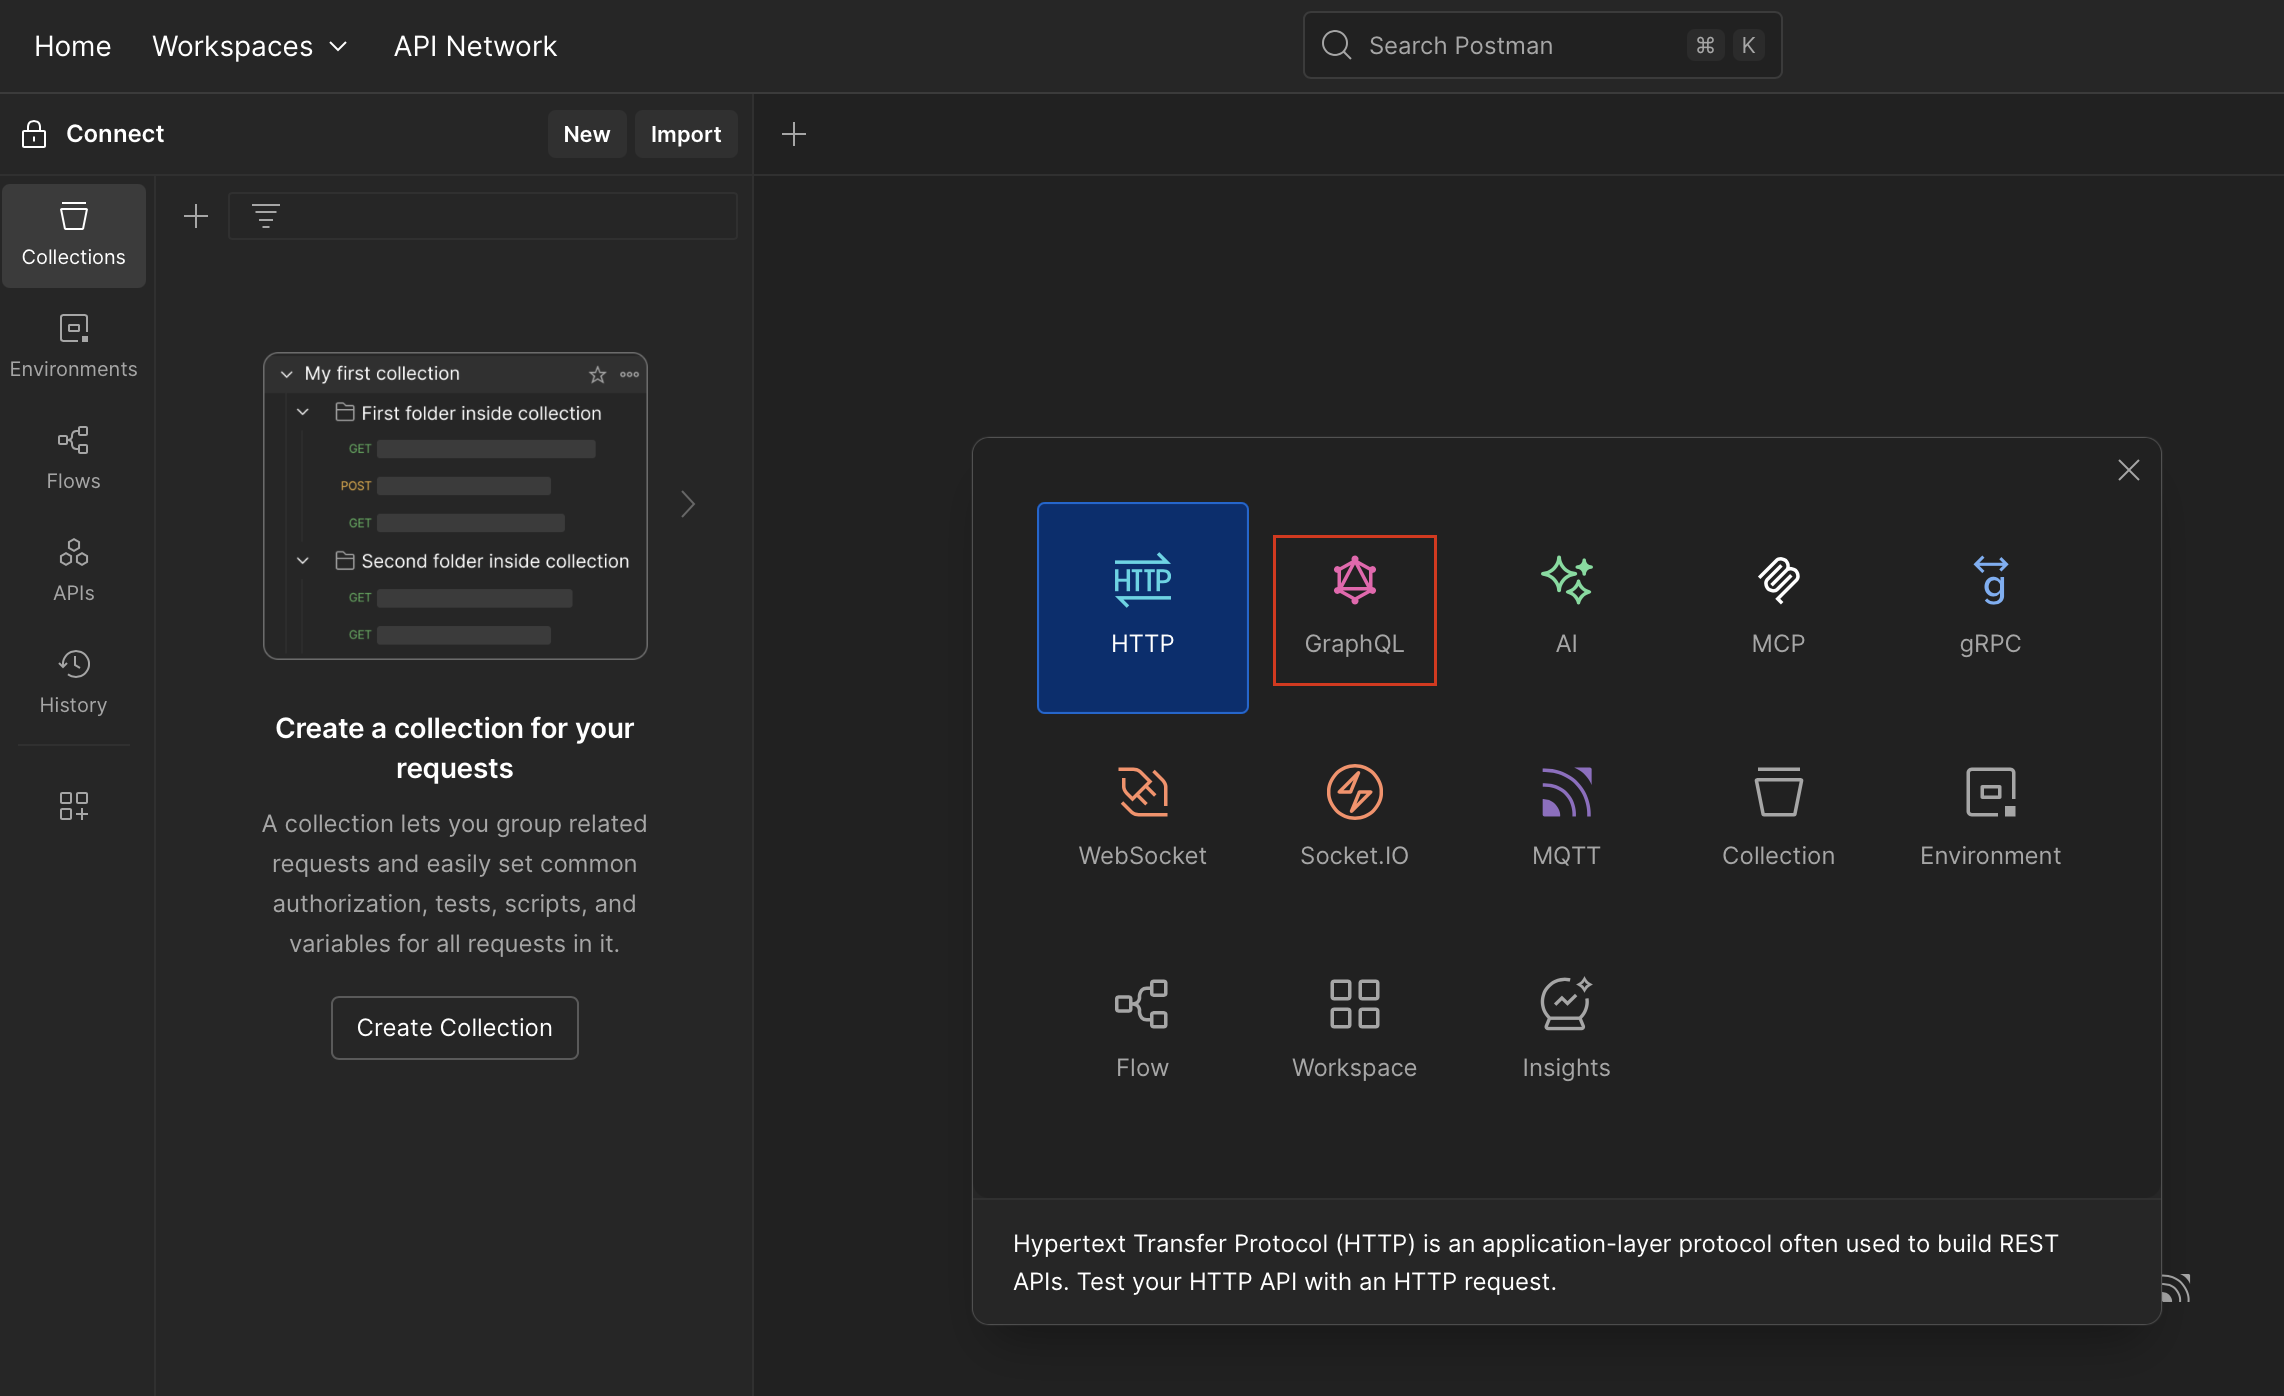This screenshot has width=2284, height=1396.
Task: Click 'First folder inside collection' text
Action: pos(481,413)
